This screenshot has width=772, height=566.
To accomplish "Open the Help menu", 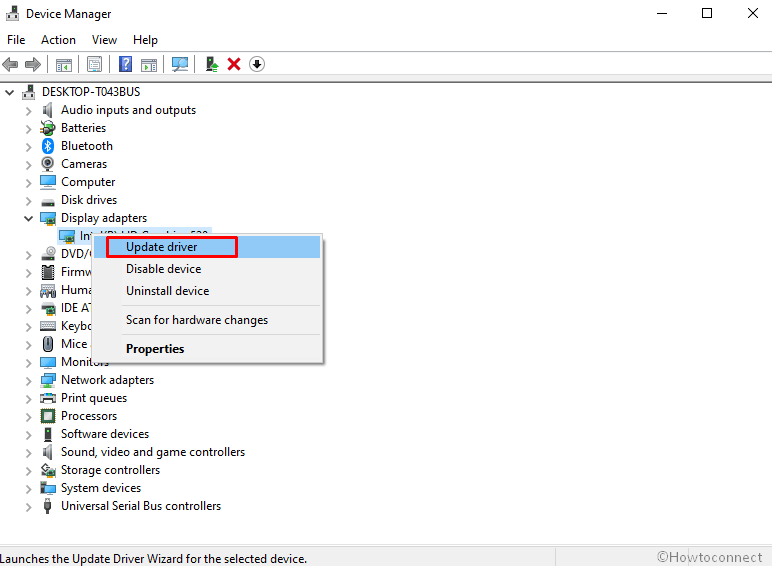I will point(145,40).
